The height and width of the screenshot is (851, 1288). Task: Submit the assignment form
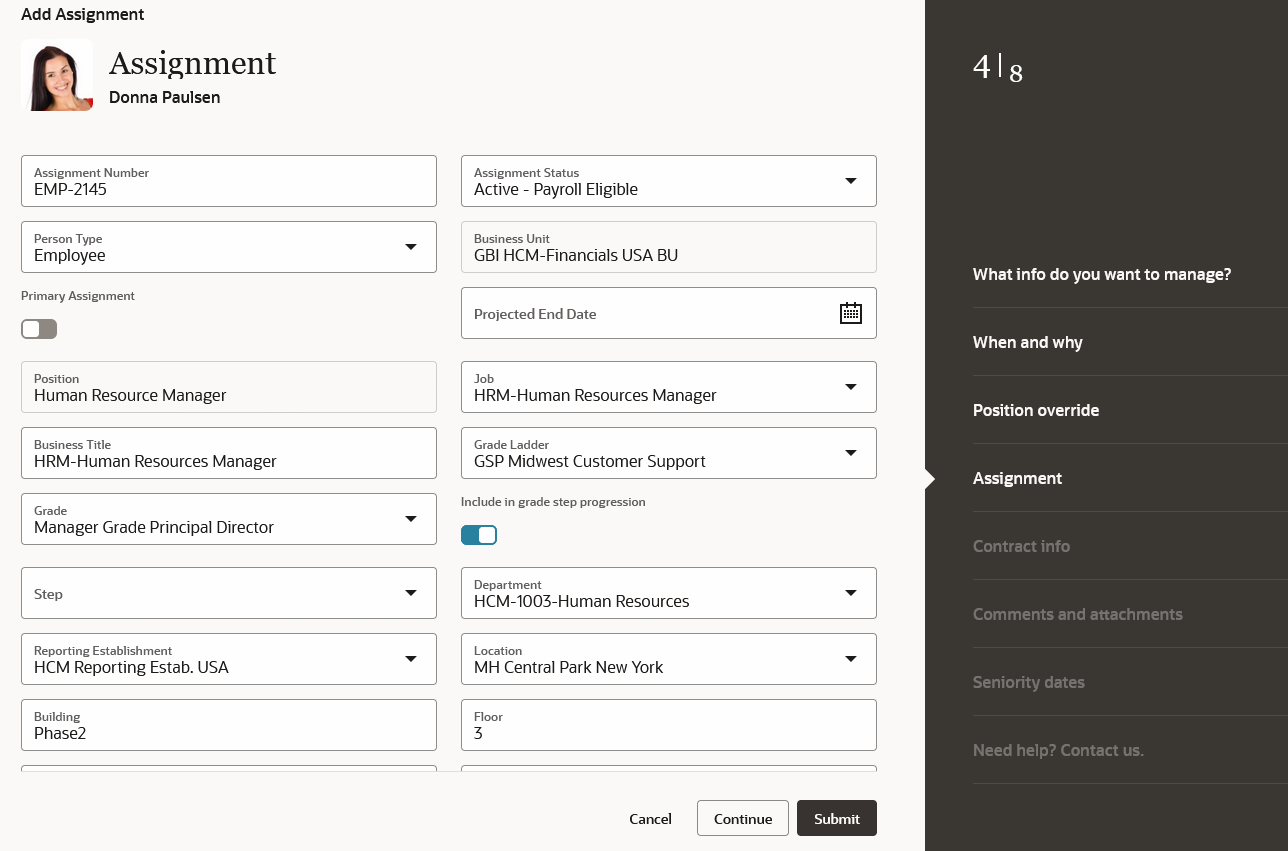(837, 818)
